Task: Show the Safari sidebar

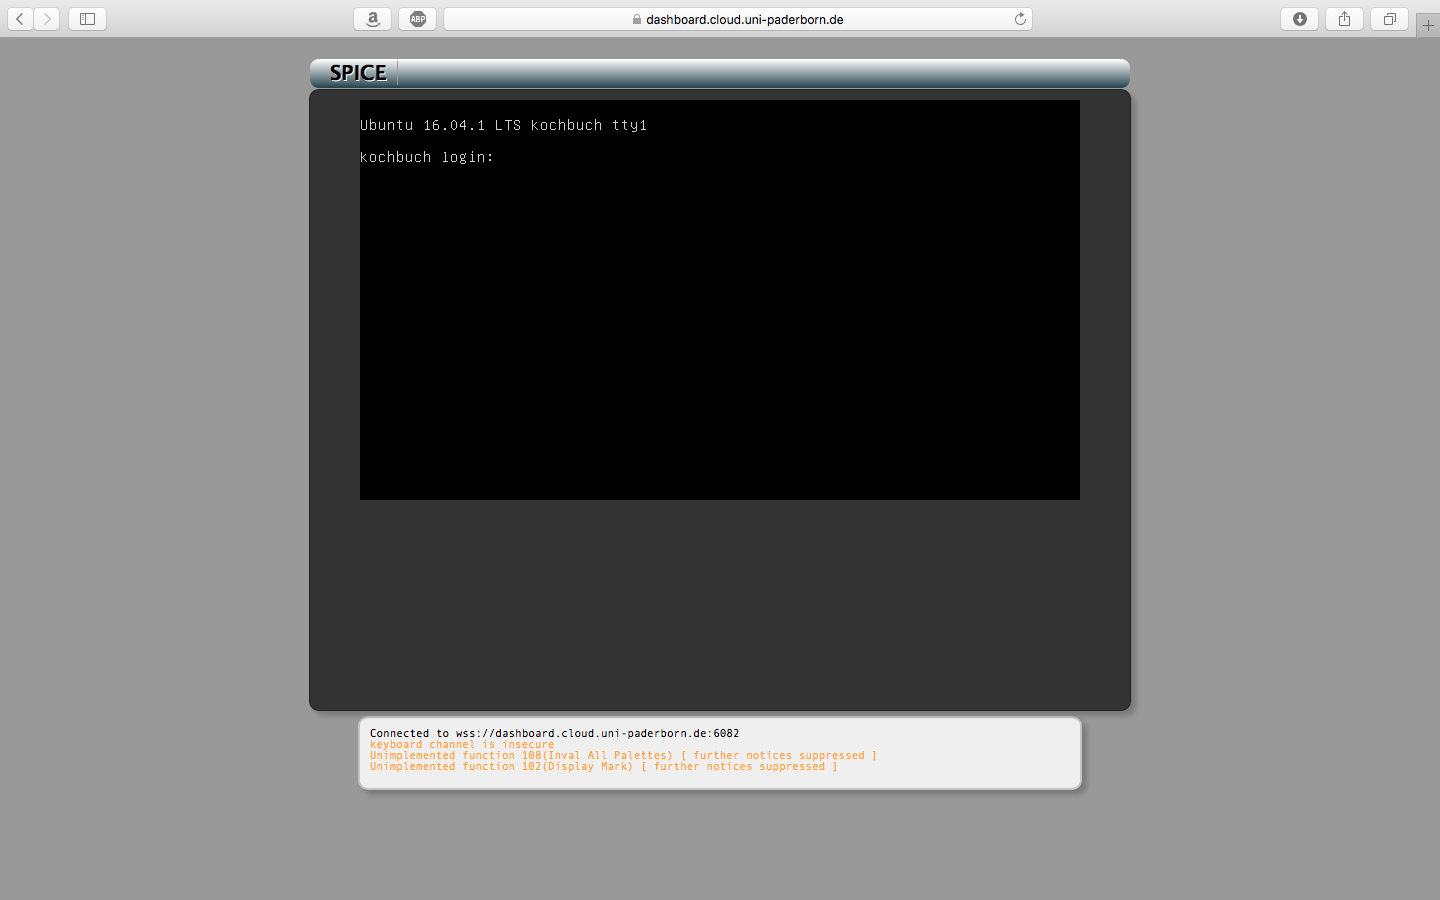Action: pos(87,19)
